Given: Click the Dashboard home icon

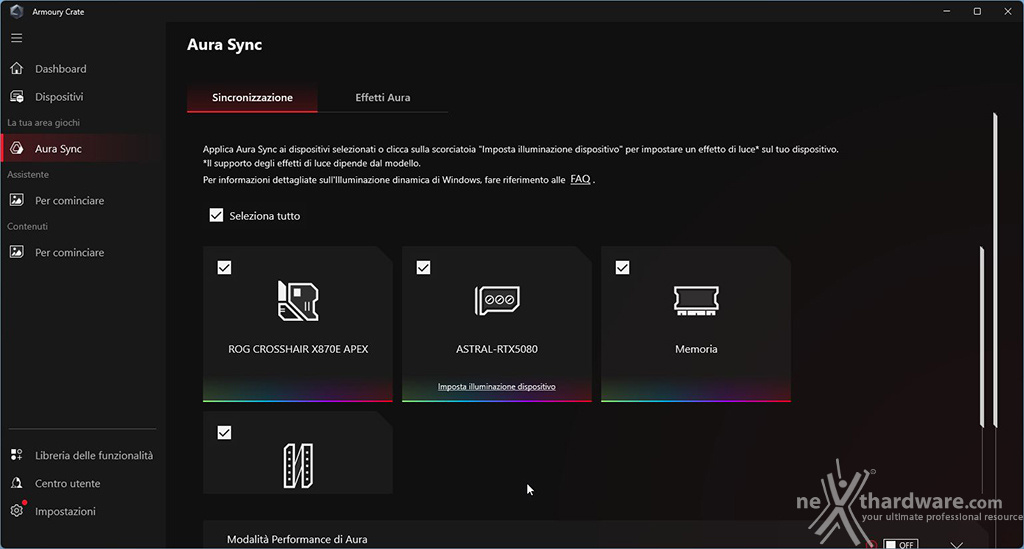Looking at the screenshot, I should pyautogui.click(x=17, y=69).
